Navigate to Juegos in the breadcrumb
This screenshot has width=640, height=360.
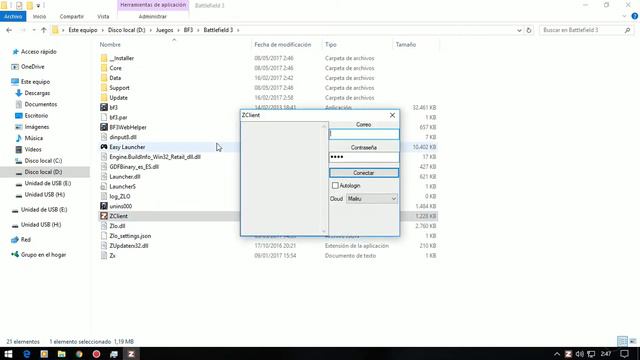[x=164, y=30]
